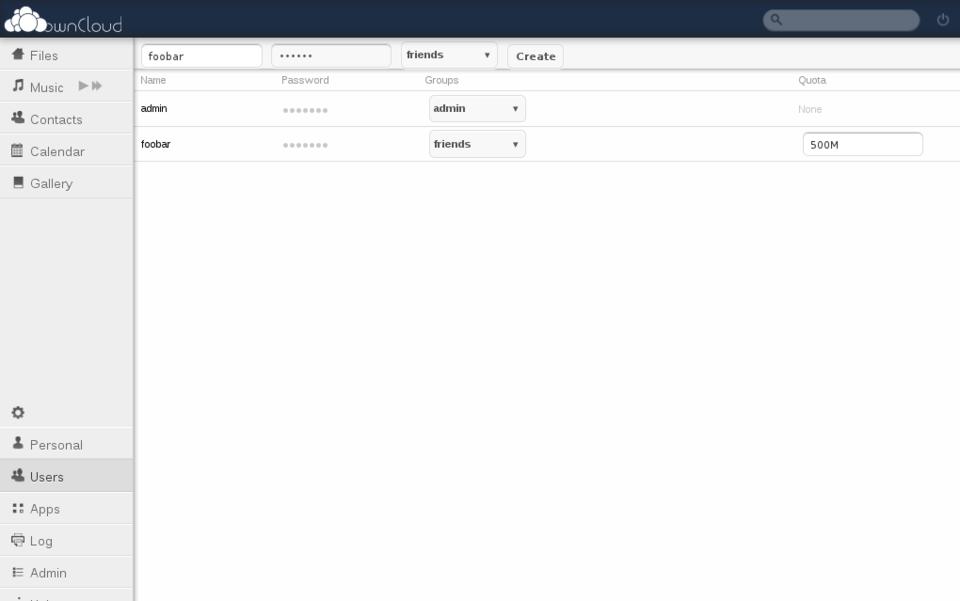Open the Gallery section

pos(51,183)
